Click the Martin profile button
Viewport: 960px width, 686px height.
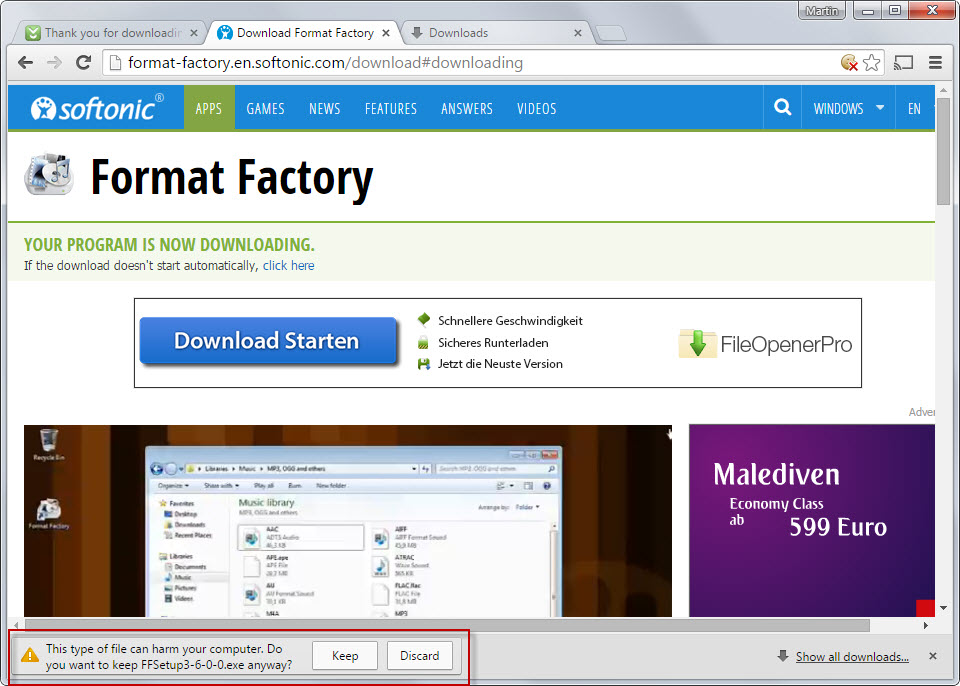coord(822,10)
